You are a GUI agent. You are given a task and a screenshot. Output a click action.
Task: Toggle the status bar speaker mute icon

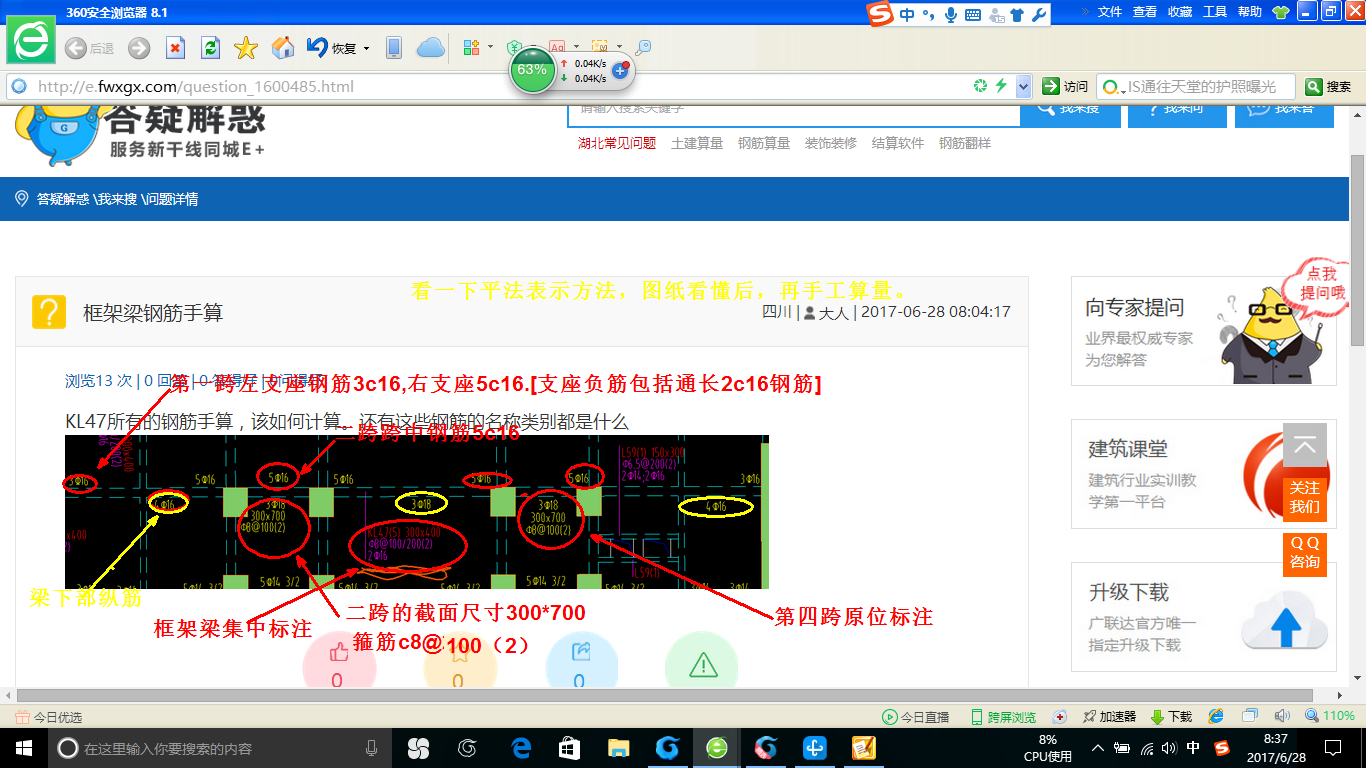click(1282, 716)
